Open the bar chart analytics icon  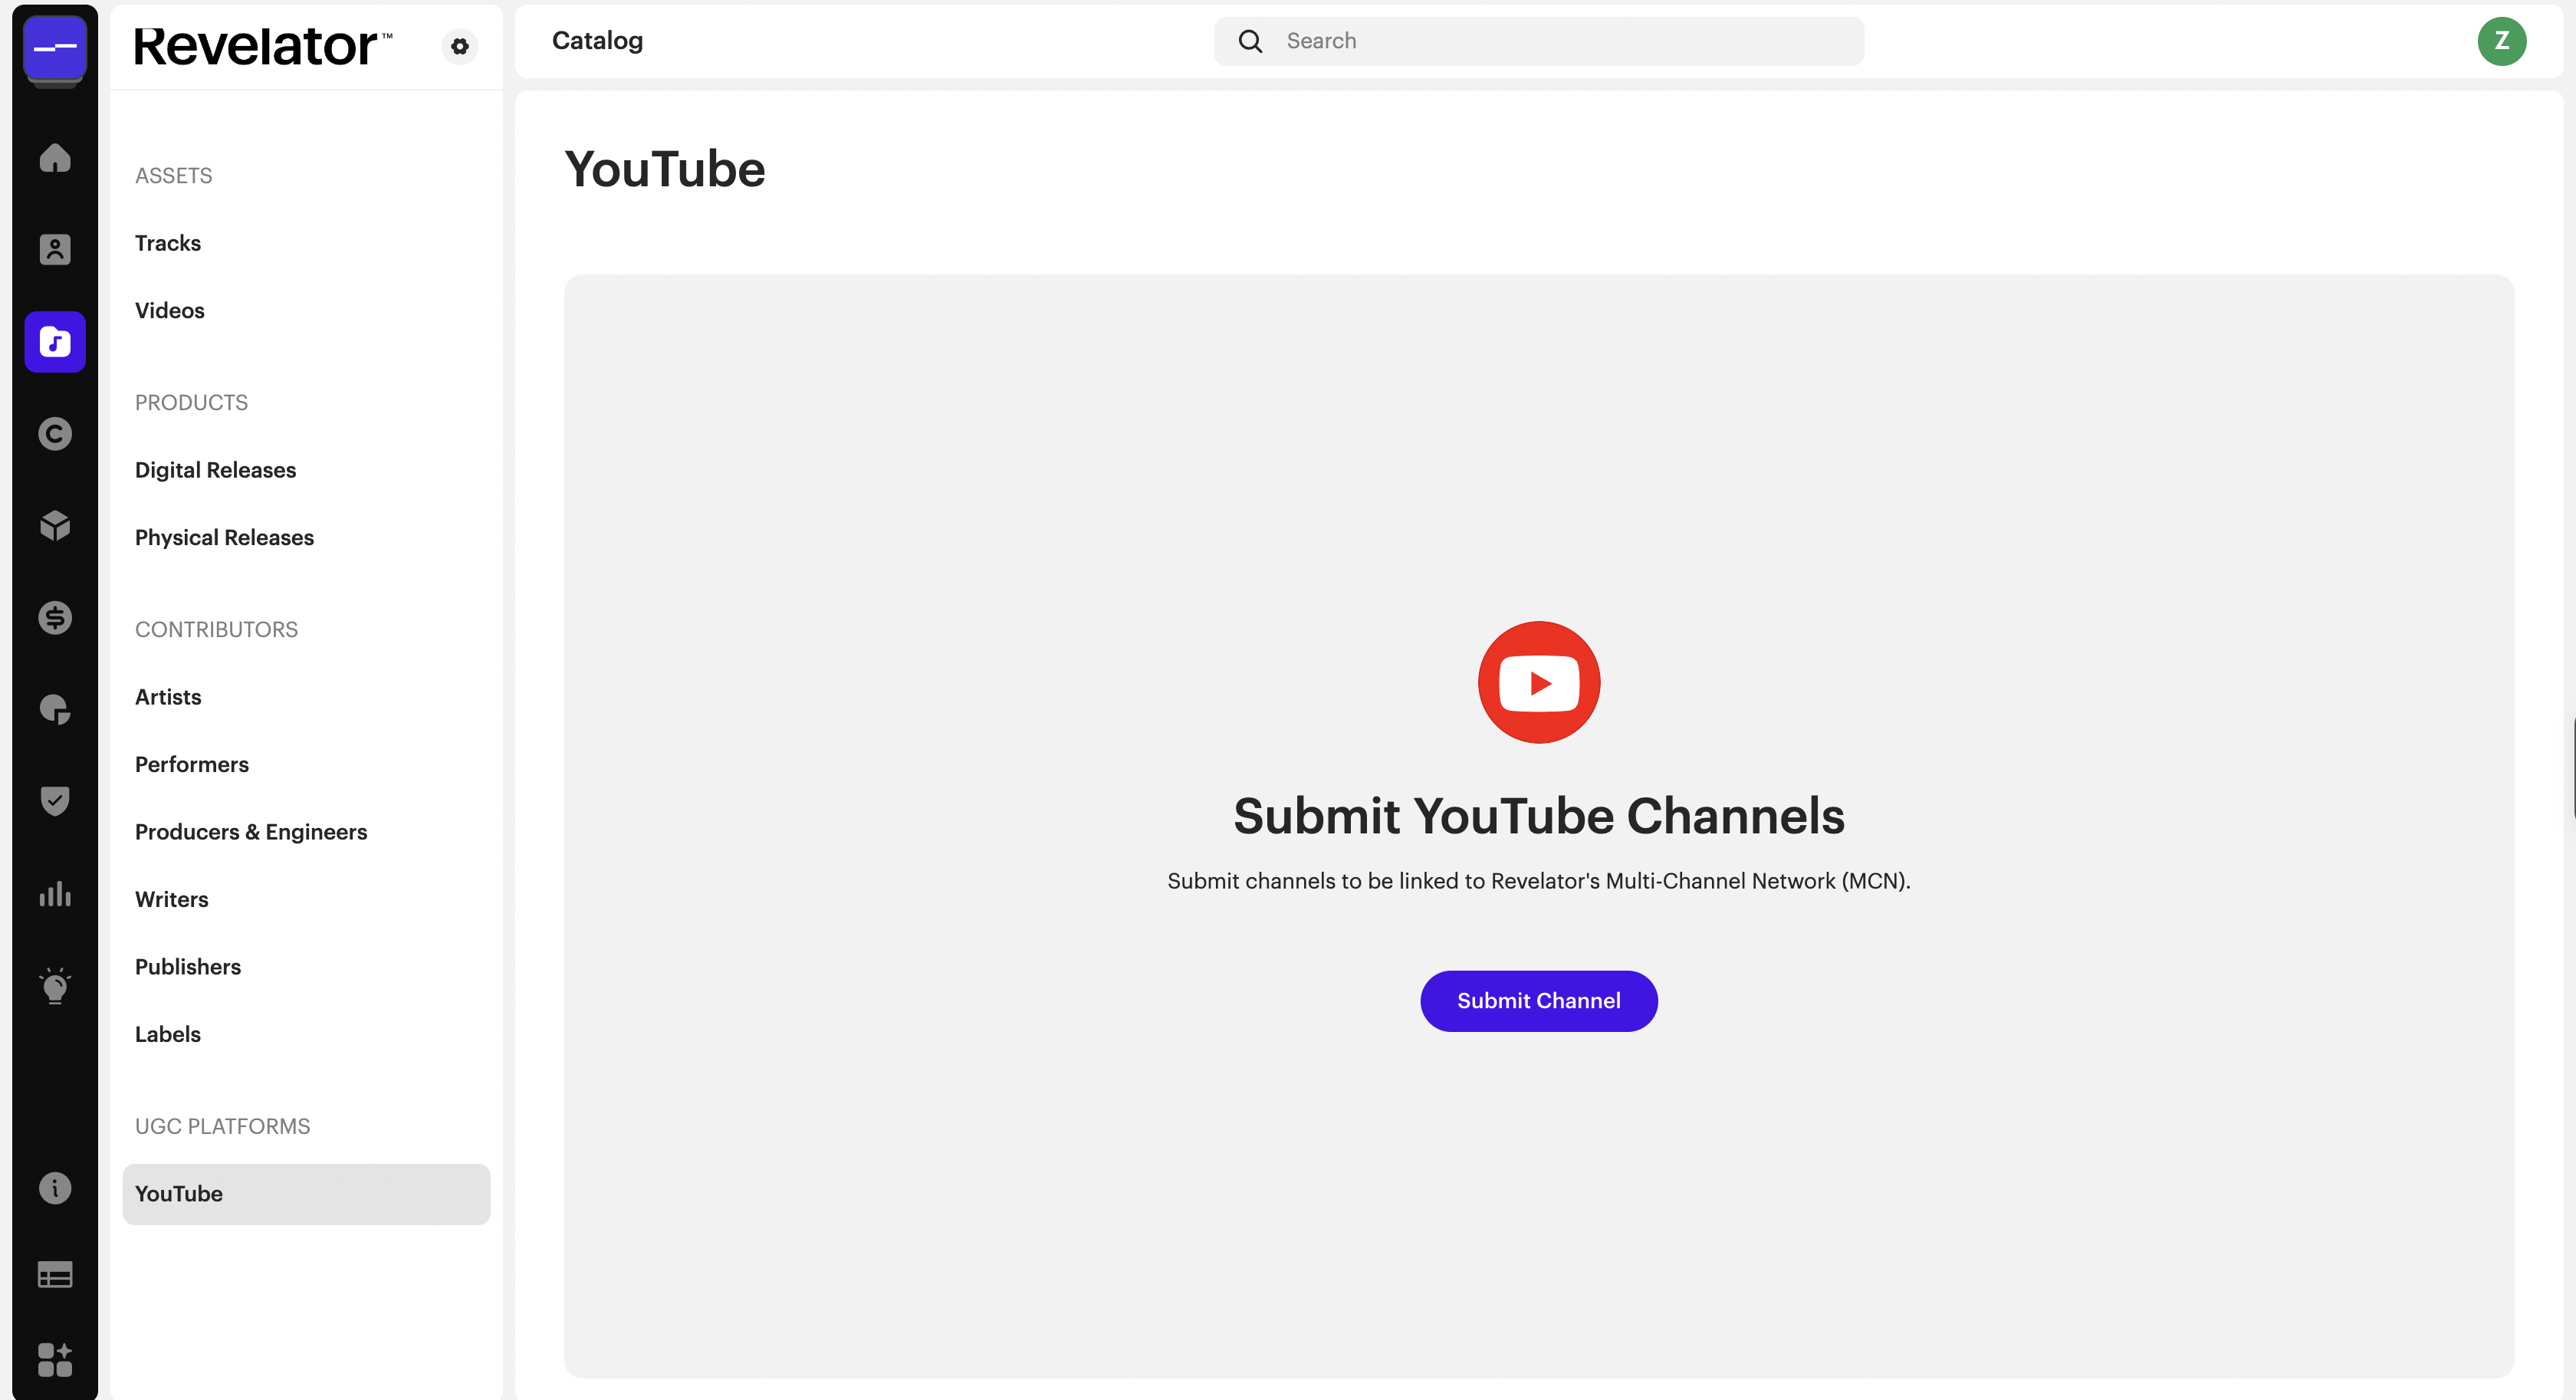click(x=55, y=893)
